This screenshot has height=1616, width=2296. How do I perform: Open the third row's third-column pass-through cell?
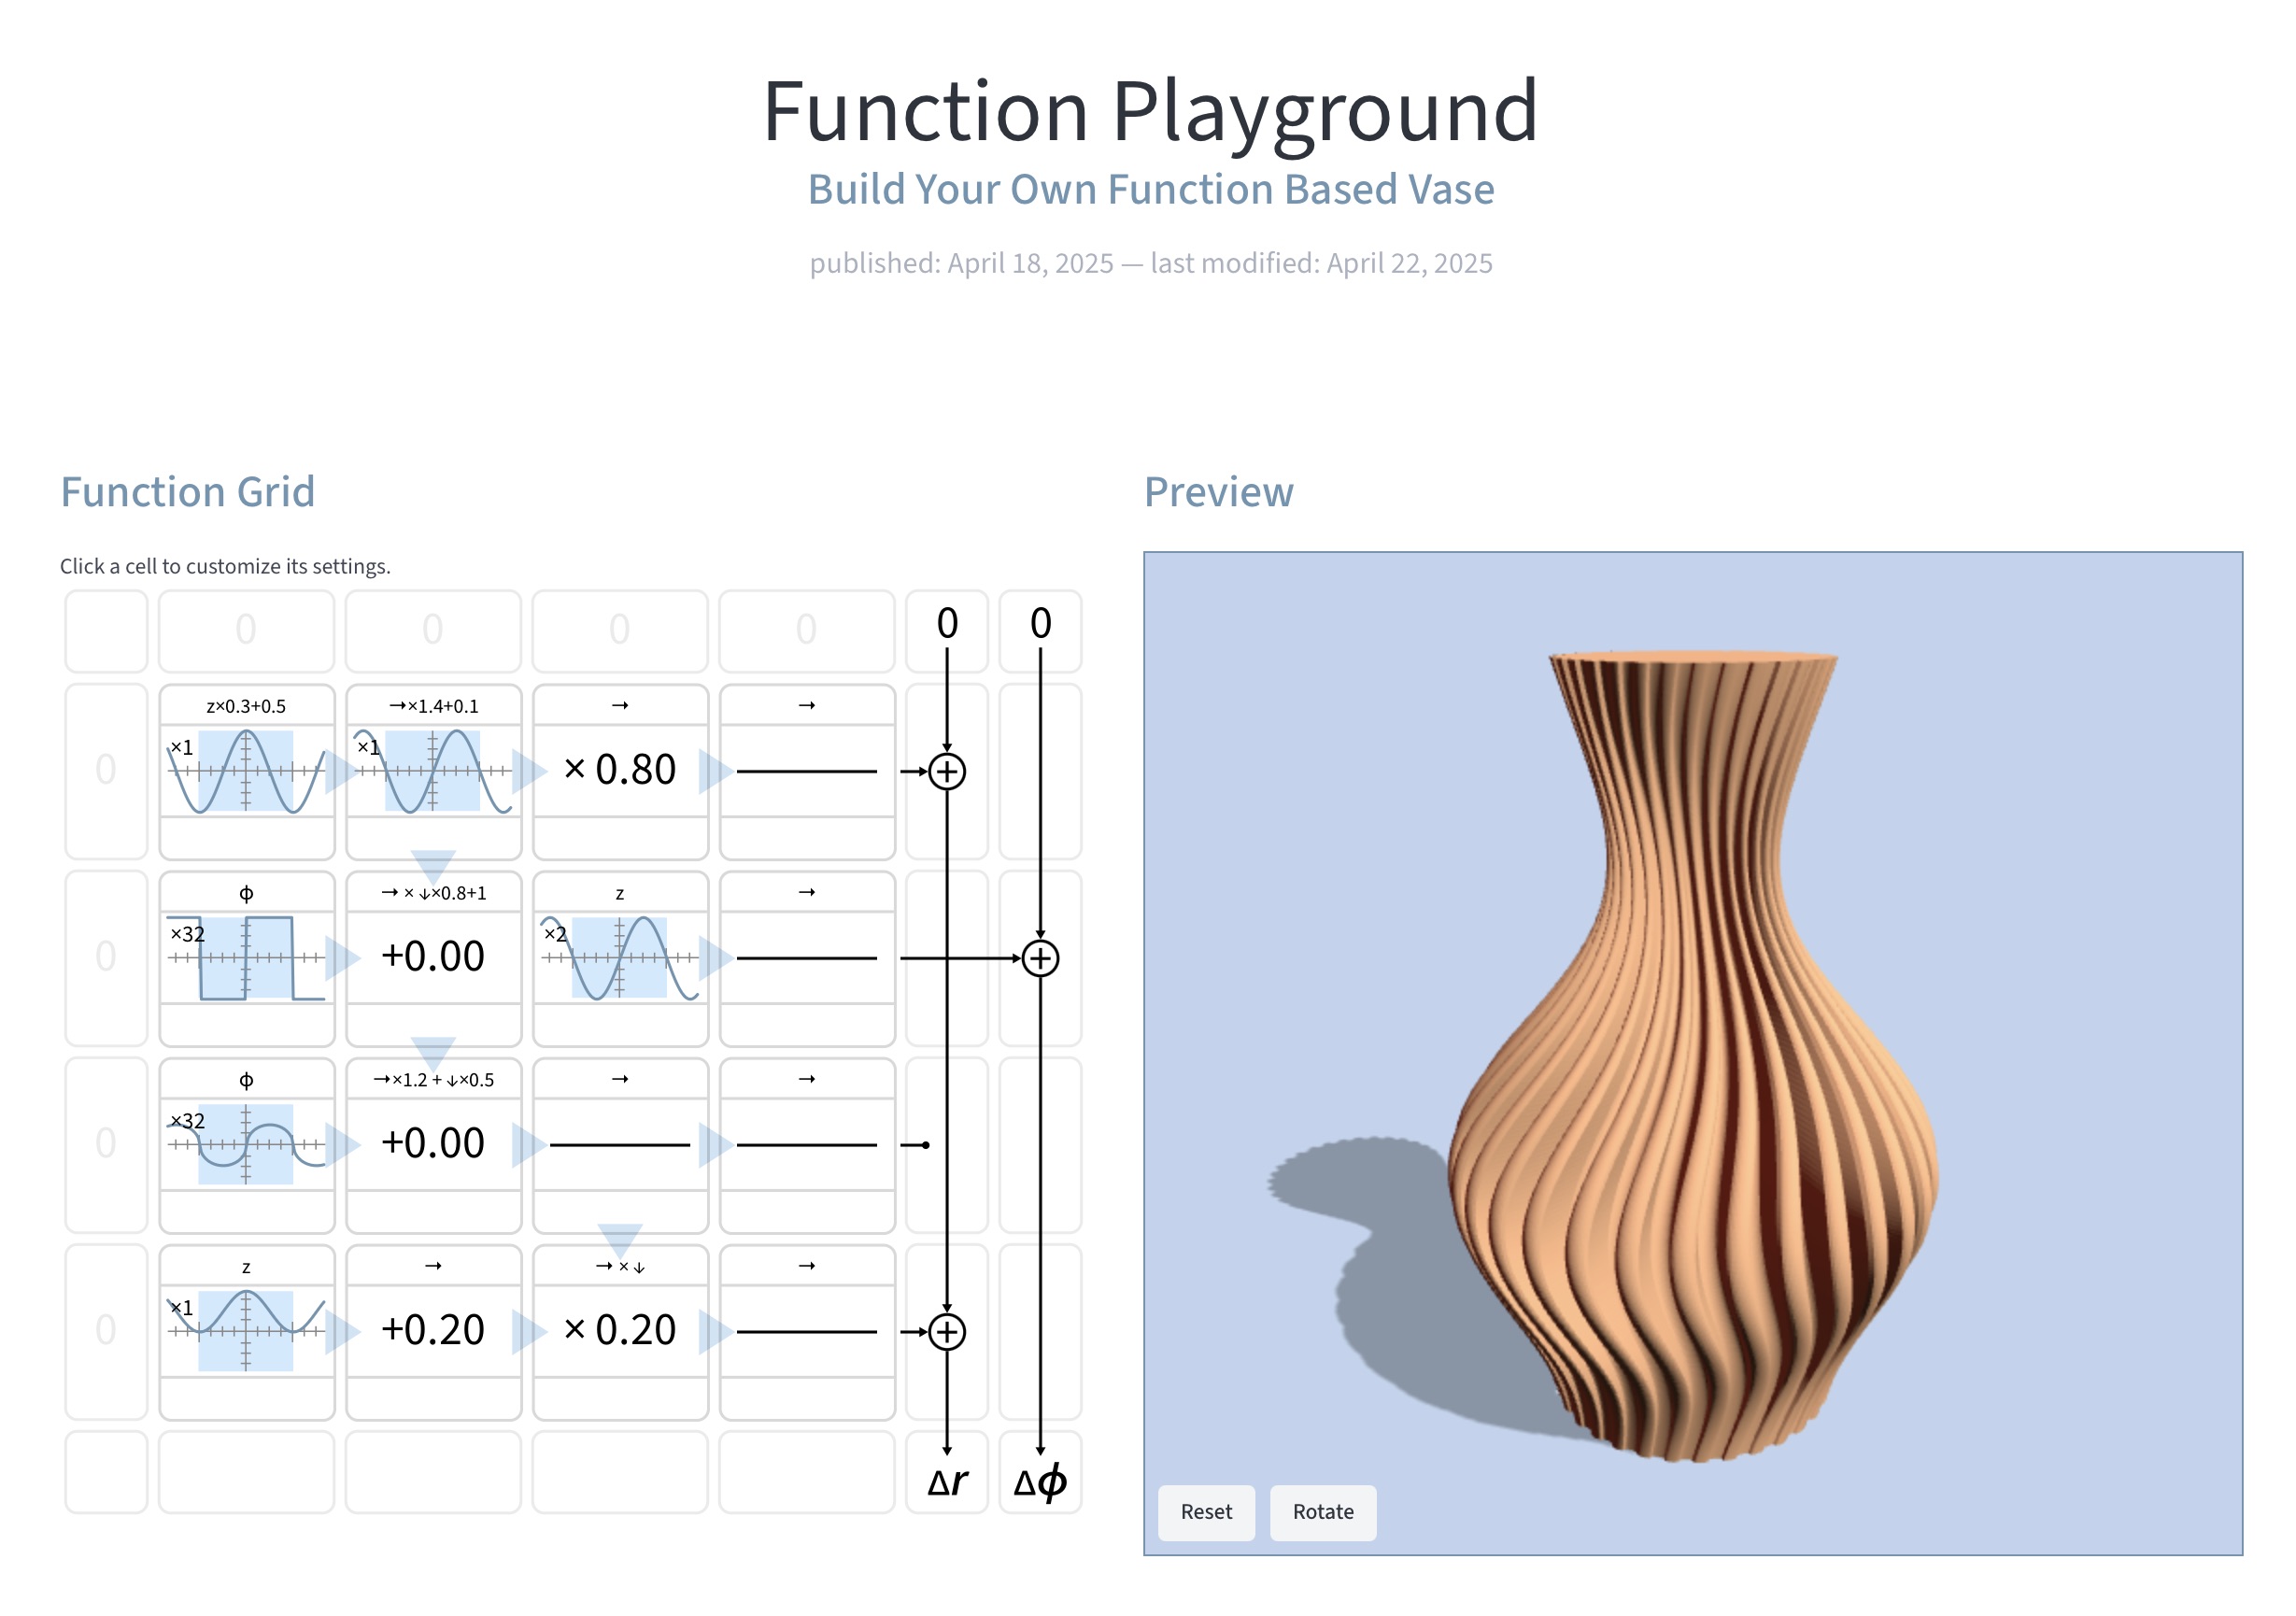620,1145
